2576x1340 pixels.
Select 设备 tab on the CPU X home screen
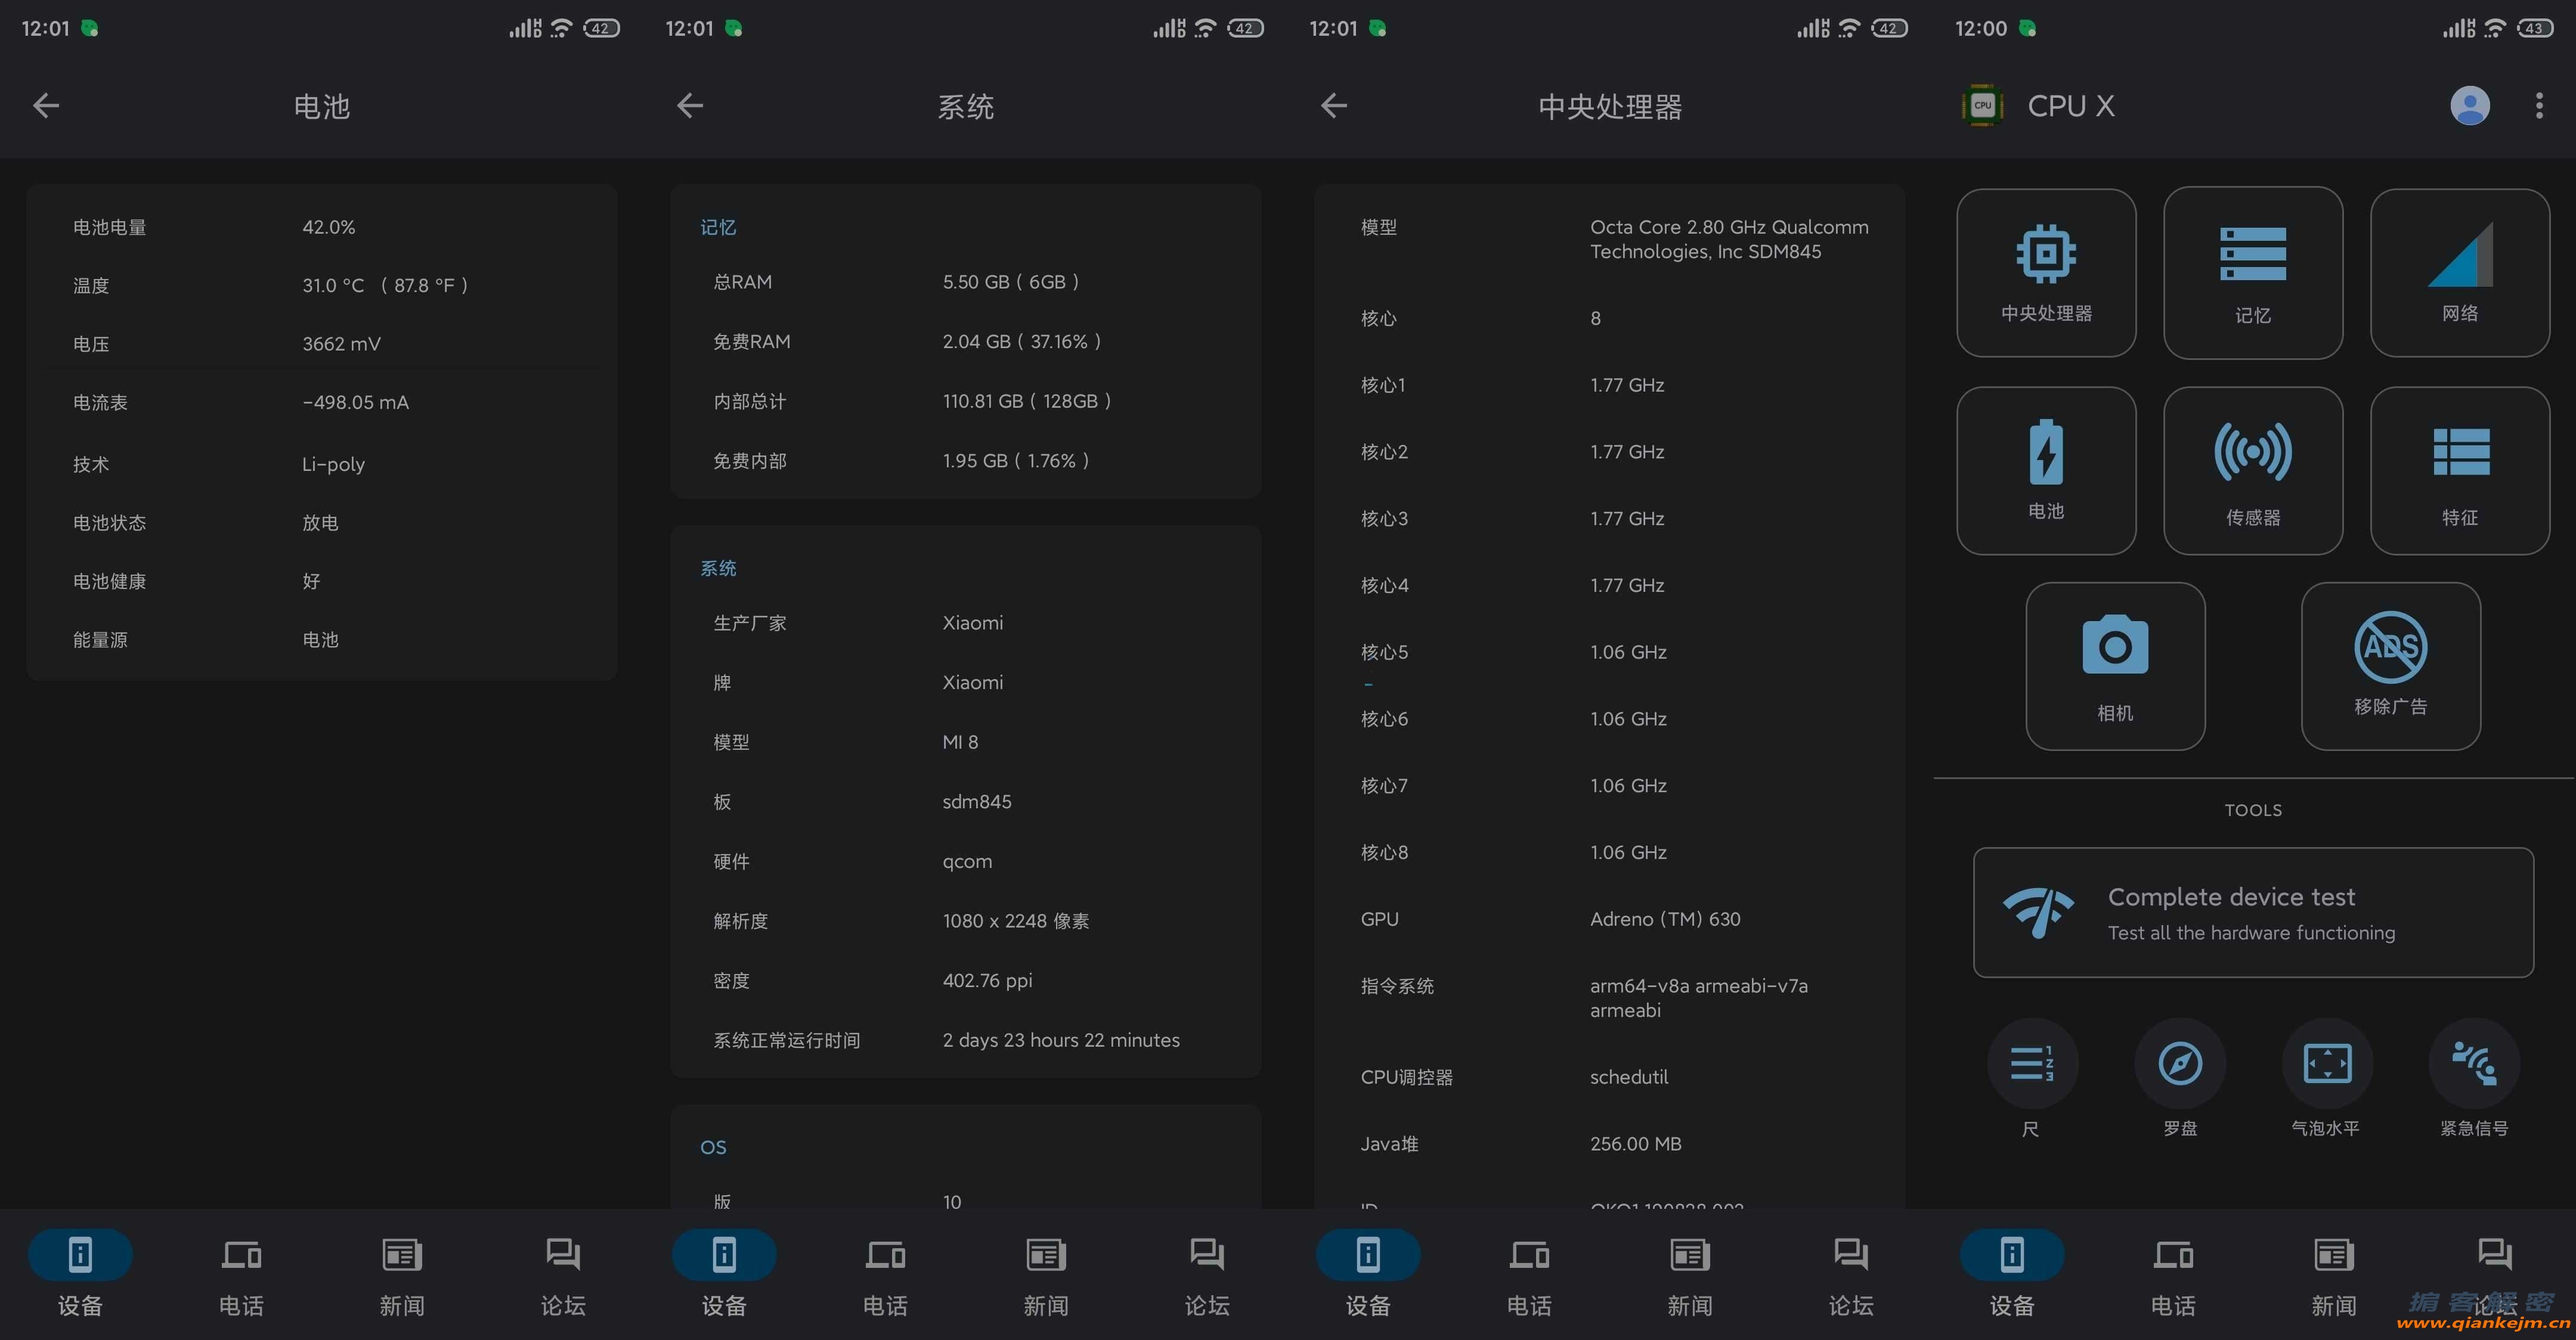pyautogui.click(x=2012, y=1276)
